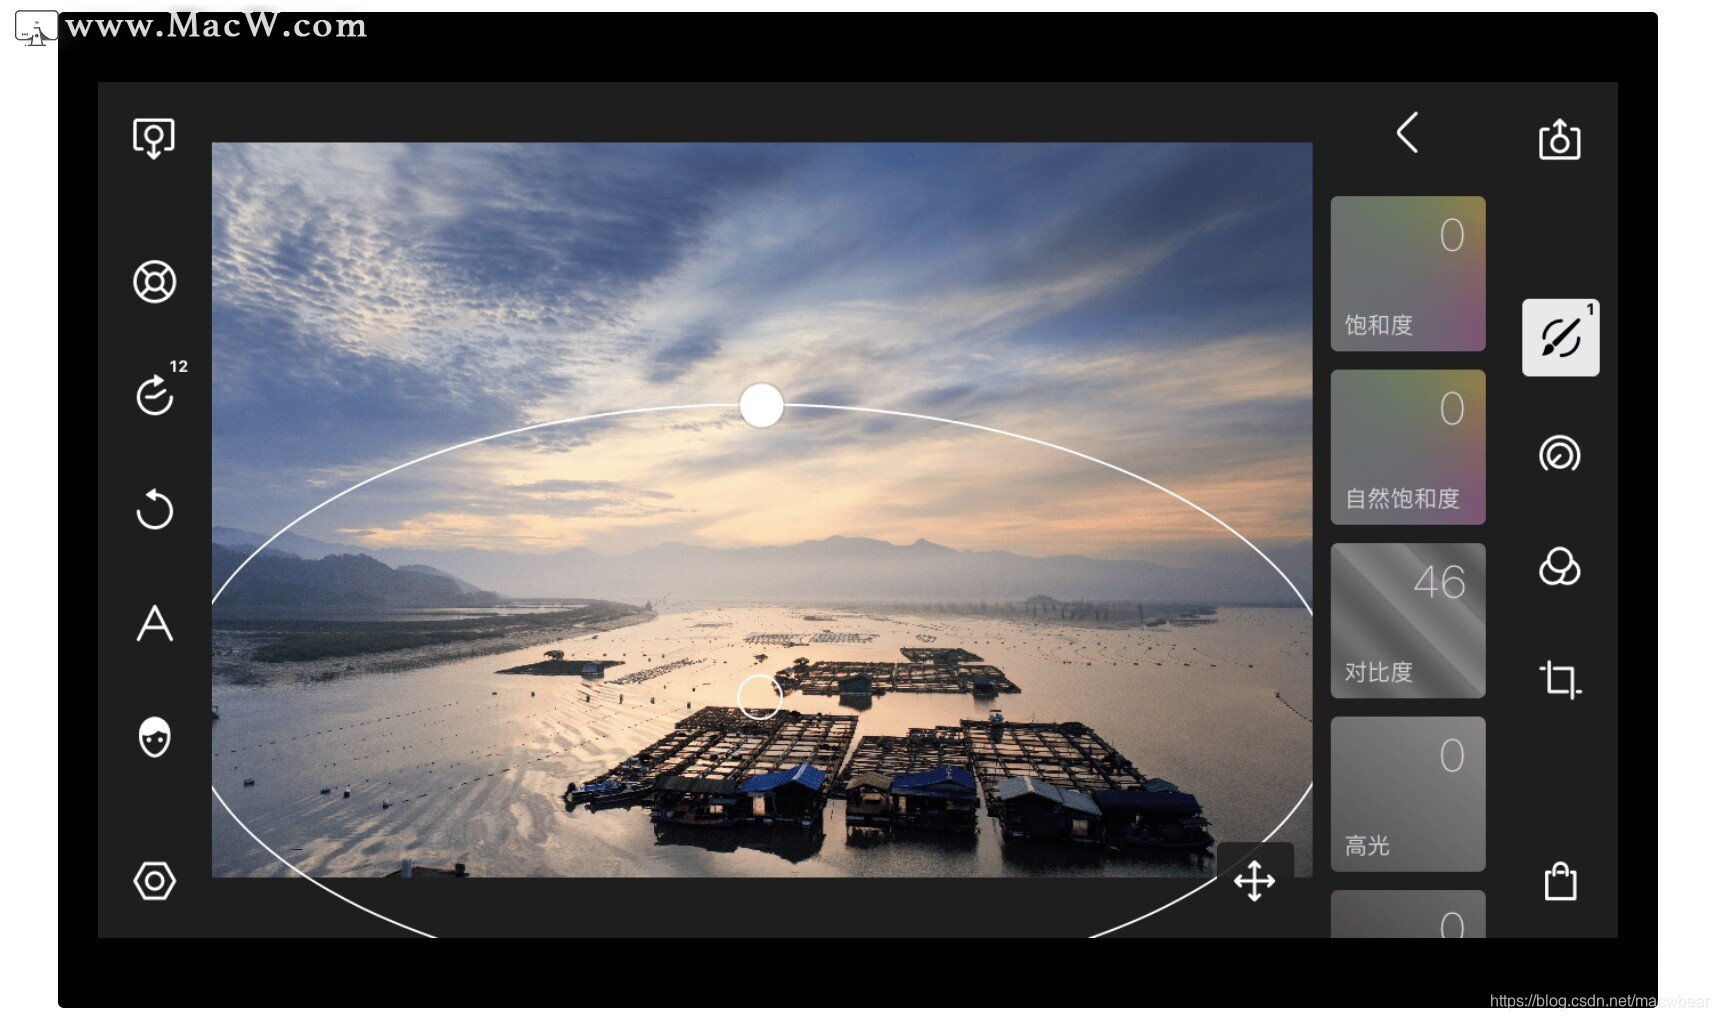Click the white handle on ellipse top
1720x1020 pixels.
tap(761, 405)
